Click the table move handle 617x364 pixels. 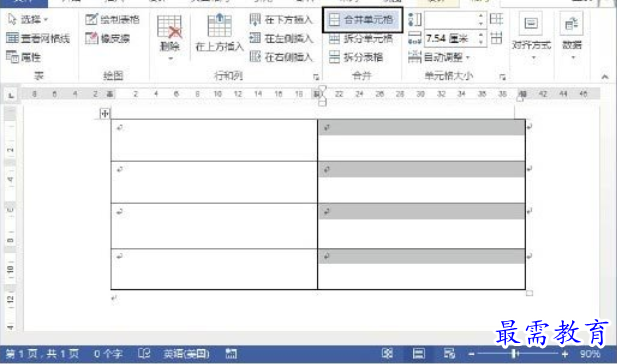[x=105, y=114]
